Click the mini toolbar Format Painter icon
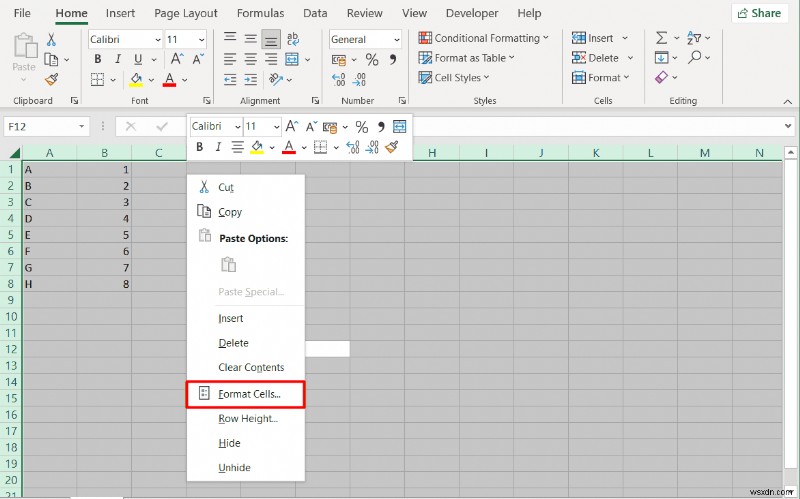 coord(392,147)
